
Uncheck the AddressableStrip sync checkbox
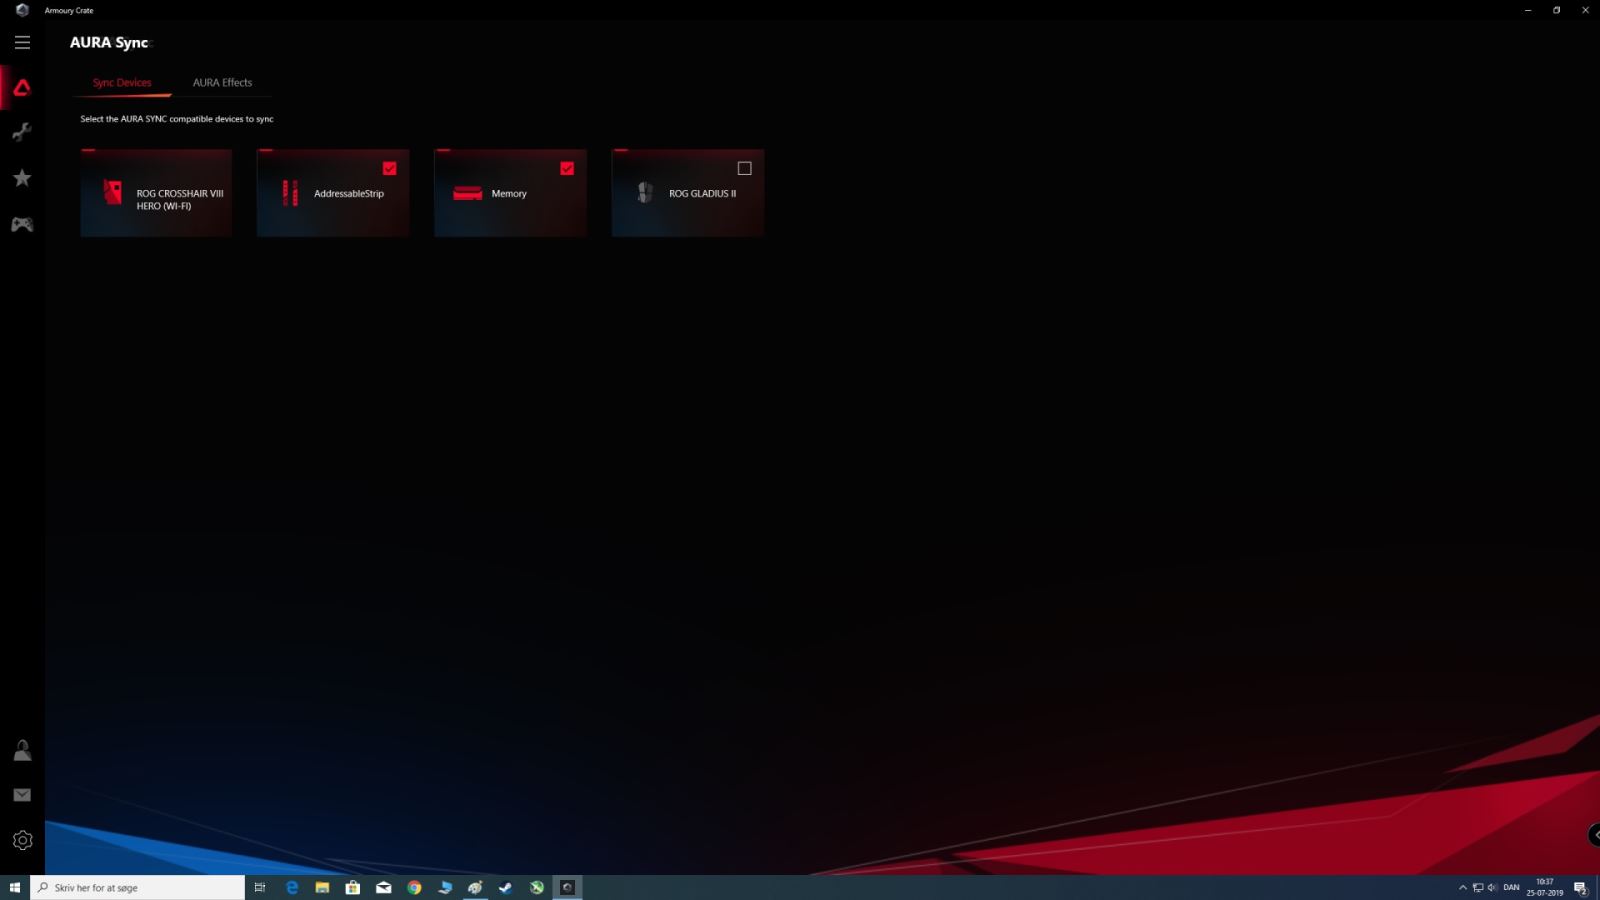click(390, 168)
